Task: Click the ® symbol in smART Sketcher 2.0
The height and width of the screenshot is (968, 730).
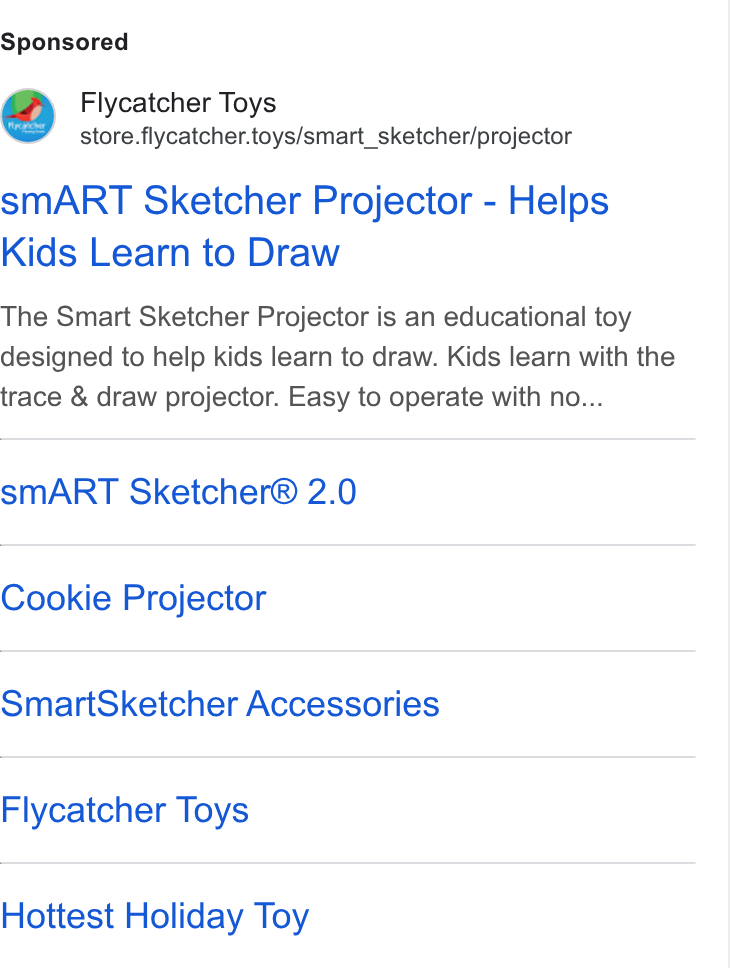Action: (285, 490)
